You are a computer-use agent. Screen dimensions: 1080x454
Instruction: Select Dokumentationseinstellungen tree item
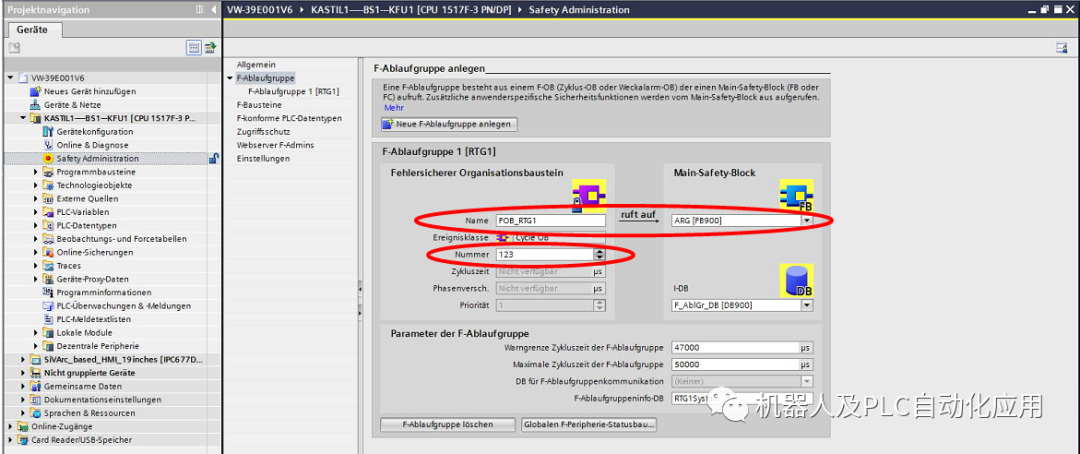coord(103,400)
